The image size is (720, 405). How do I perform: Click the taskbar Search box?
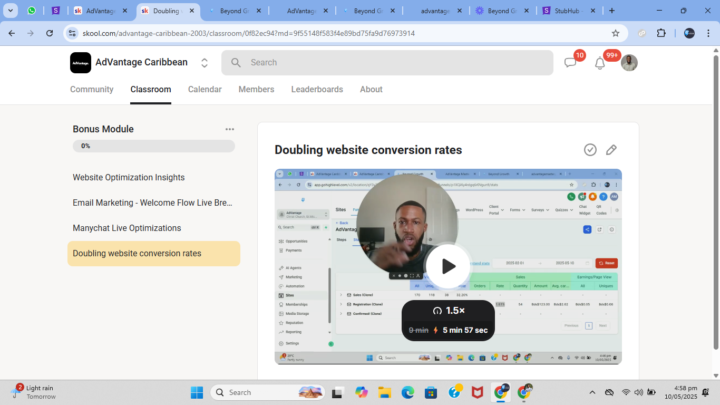point(268,393)
